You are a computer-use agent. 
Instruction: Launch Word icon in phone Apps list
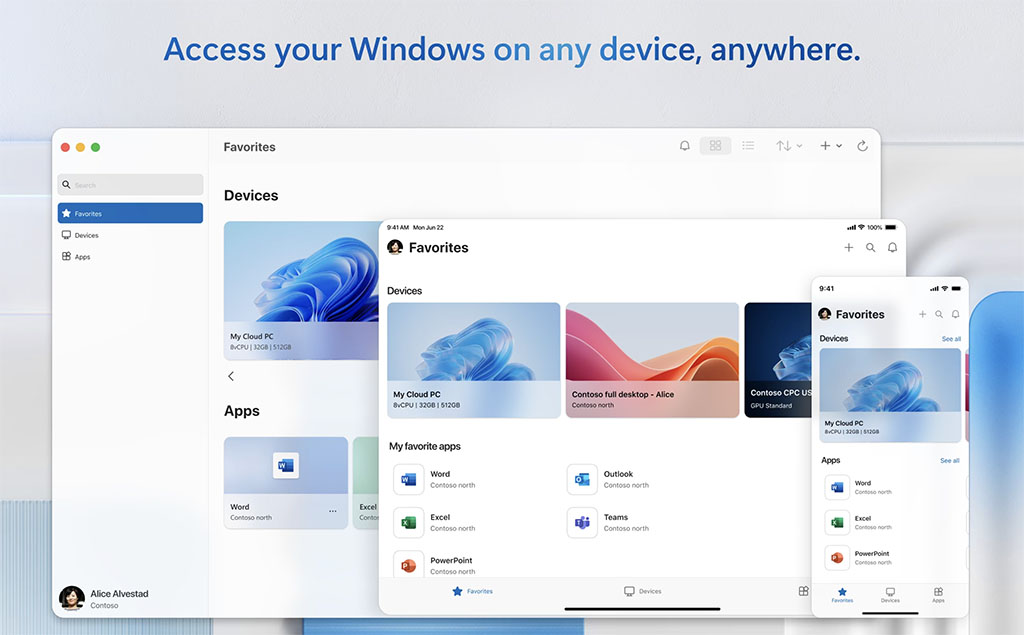click(837, 487)
